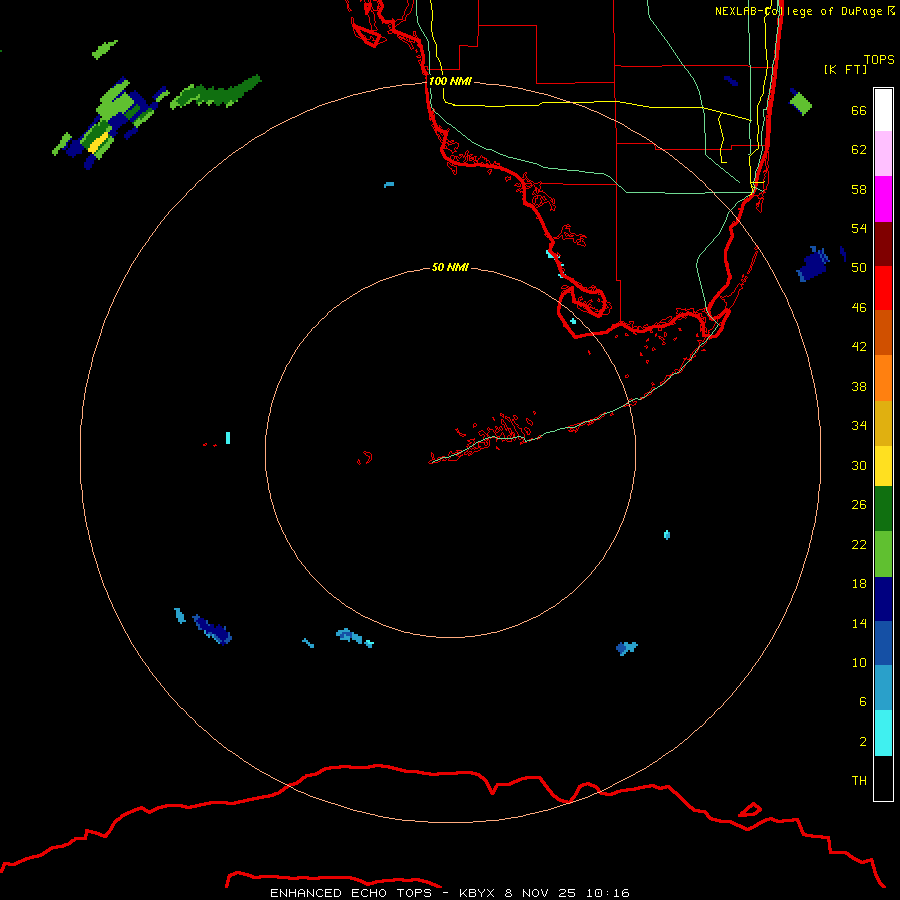Click the "50 NMI" range ring label
The image size is (900, 900).
pos(450,267)
